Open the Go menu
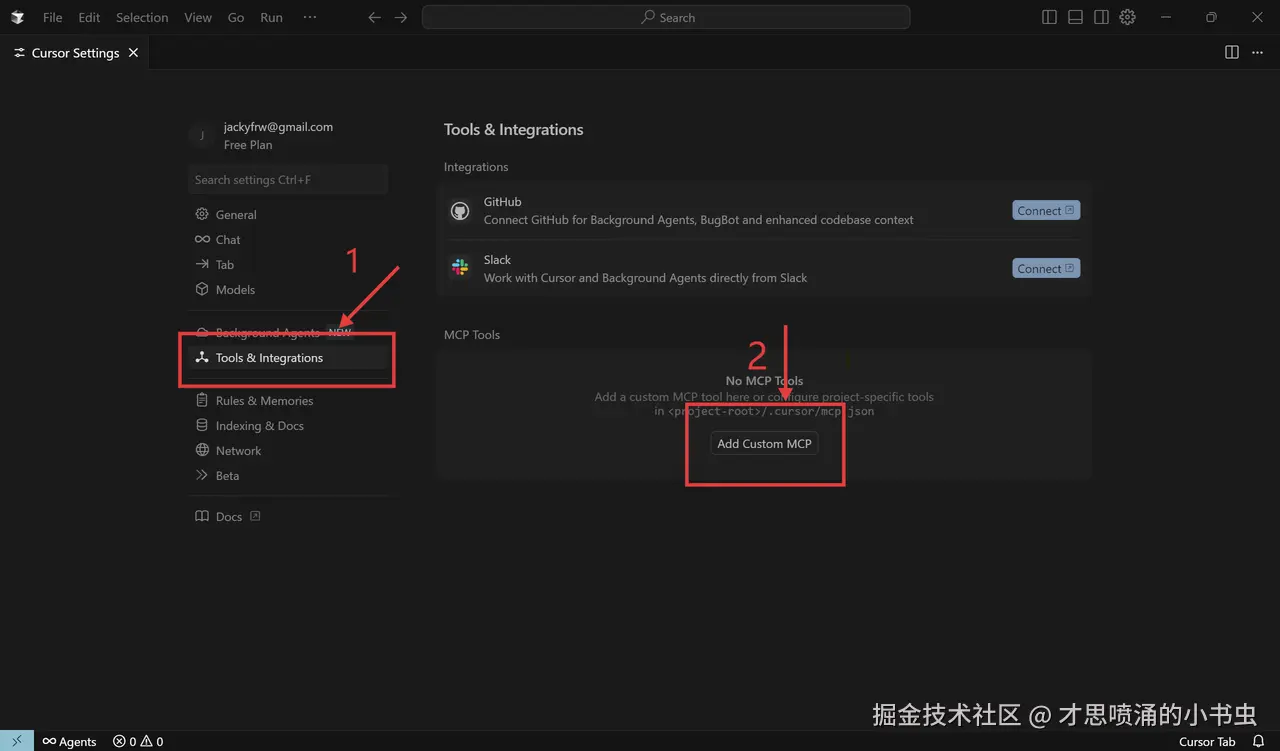Screen dimensions: 1280x751 click(x=236, y=17)
